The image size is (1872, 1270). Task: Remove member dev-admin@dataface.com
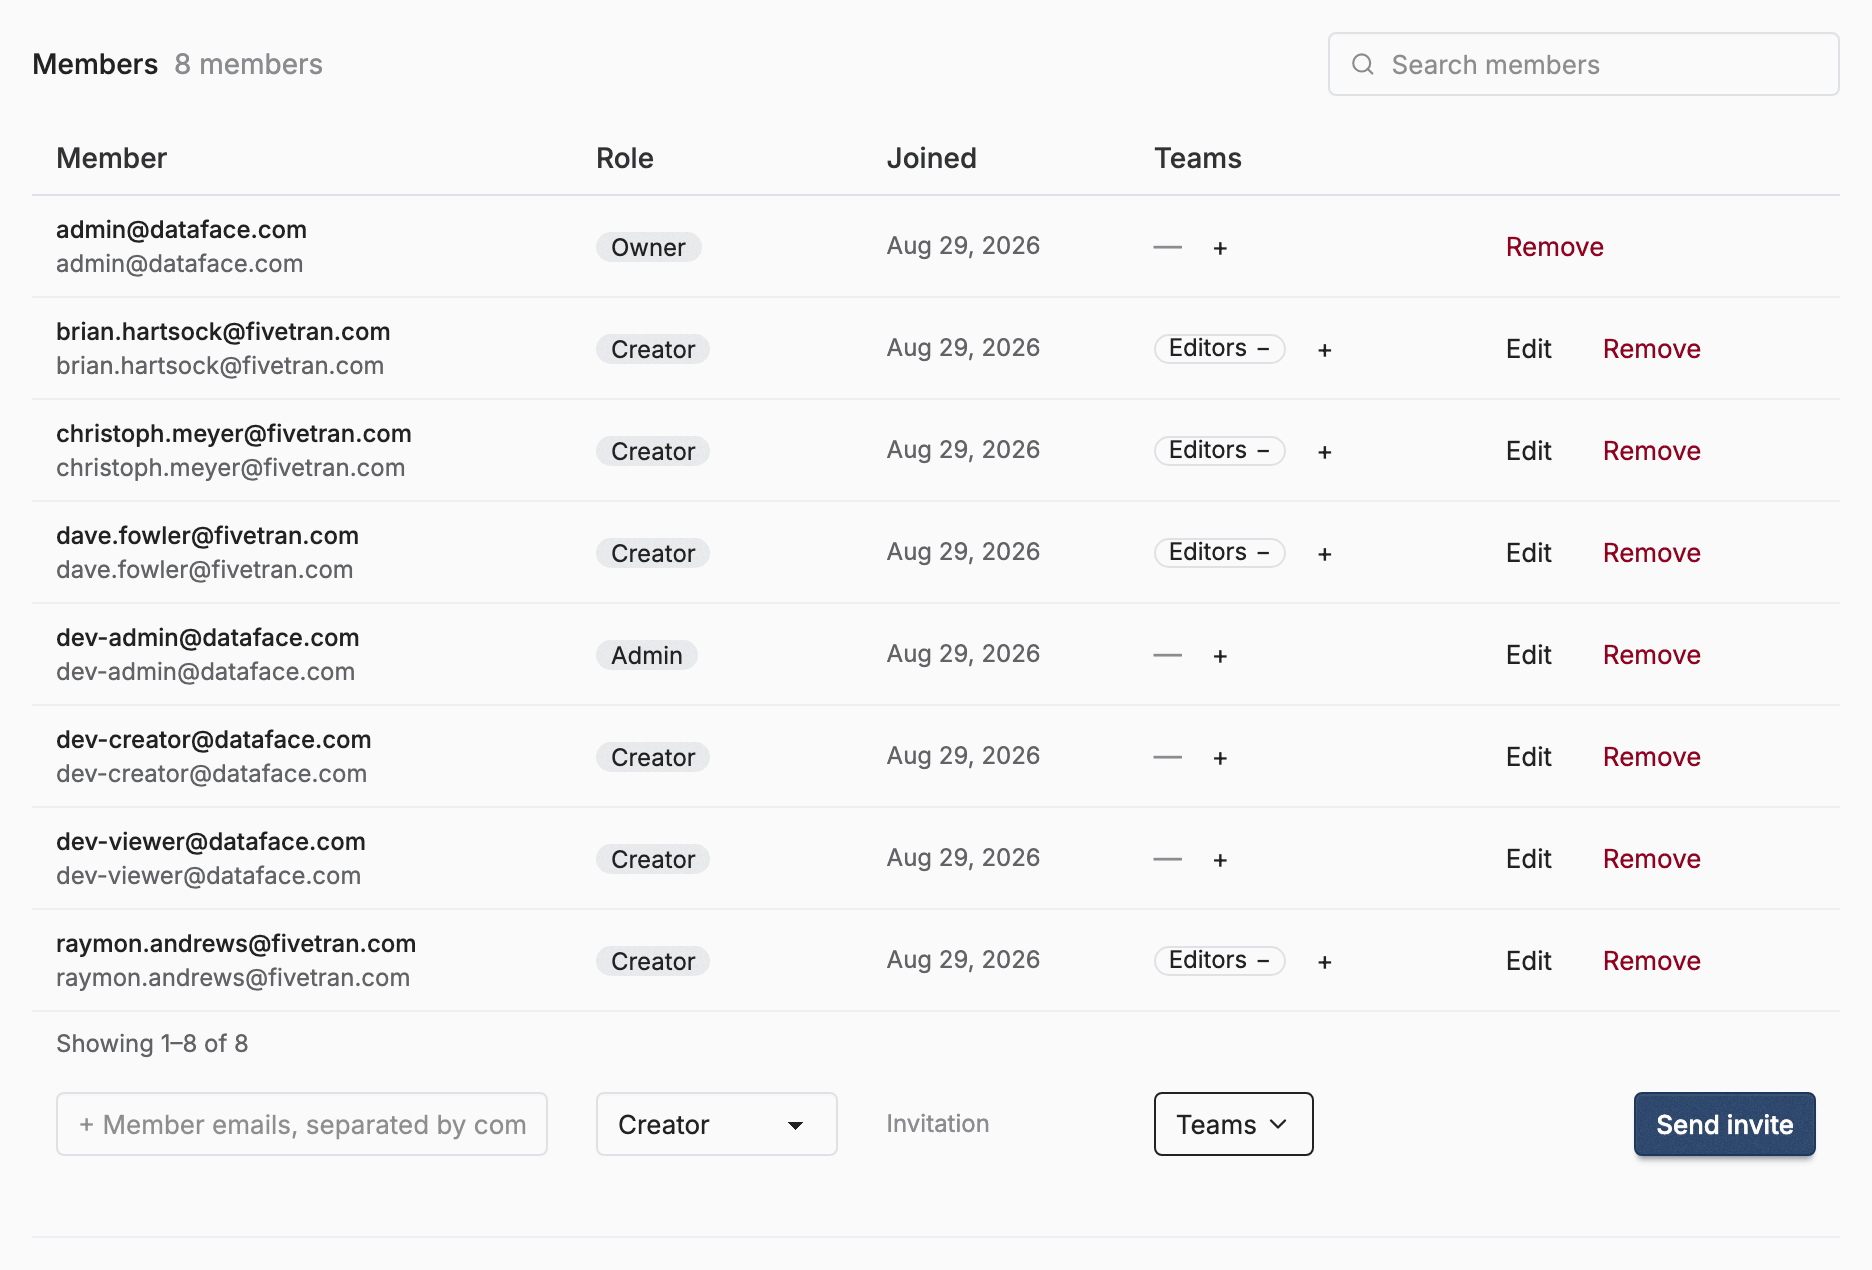click(1651, 655)
